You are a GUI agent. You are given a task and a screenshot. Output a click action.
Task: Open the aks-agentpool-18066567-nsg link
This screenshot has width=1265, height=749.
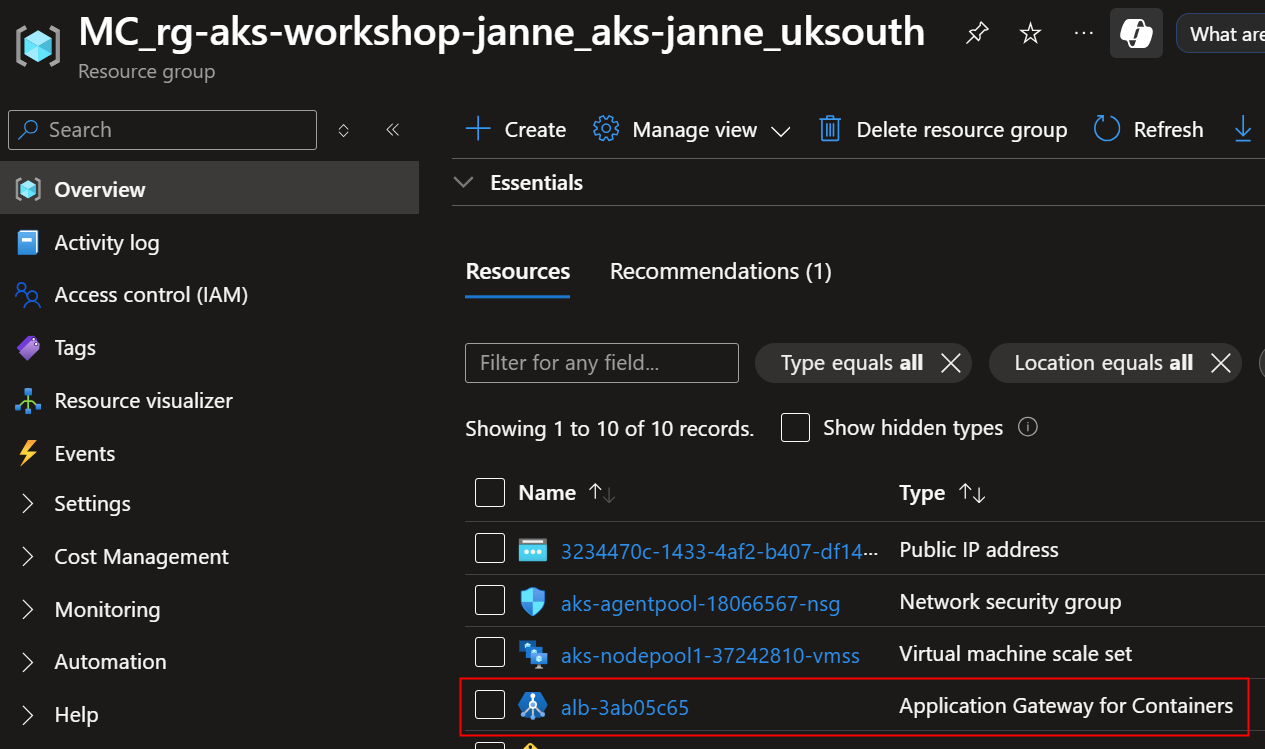[700, 603]
